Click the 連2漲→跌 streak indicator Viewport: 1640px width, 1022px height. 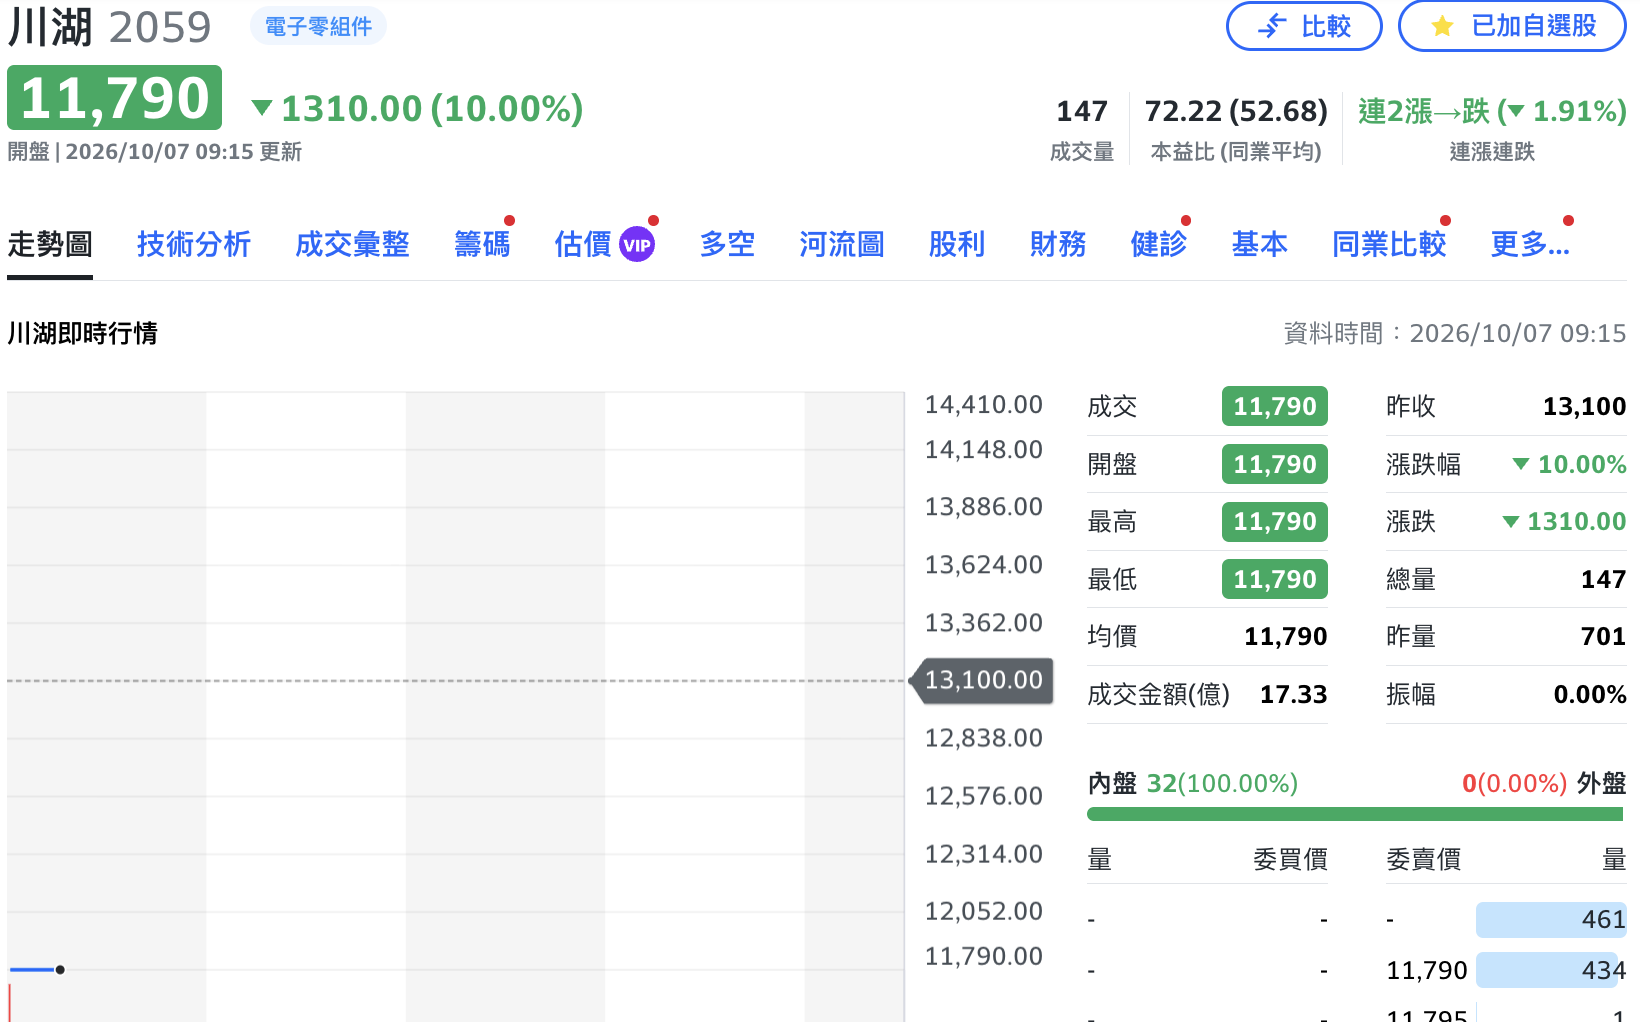[x=1492, y=111]
